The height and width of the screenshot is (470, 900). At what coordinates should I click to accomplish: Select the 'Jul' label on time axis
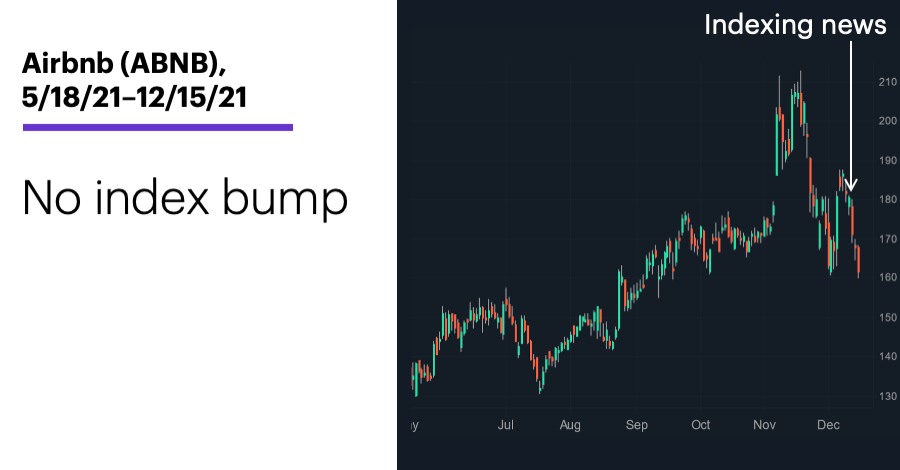click(x=506, y=425)
